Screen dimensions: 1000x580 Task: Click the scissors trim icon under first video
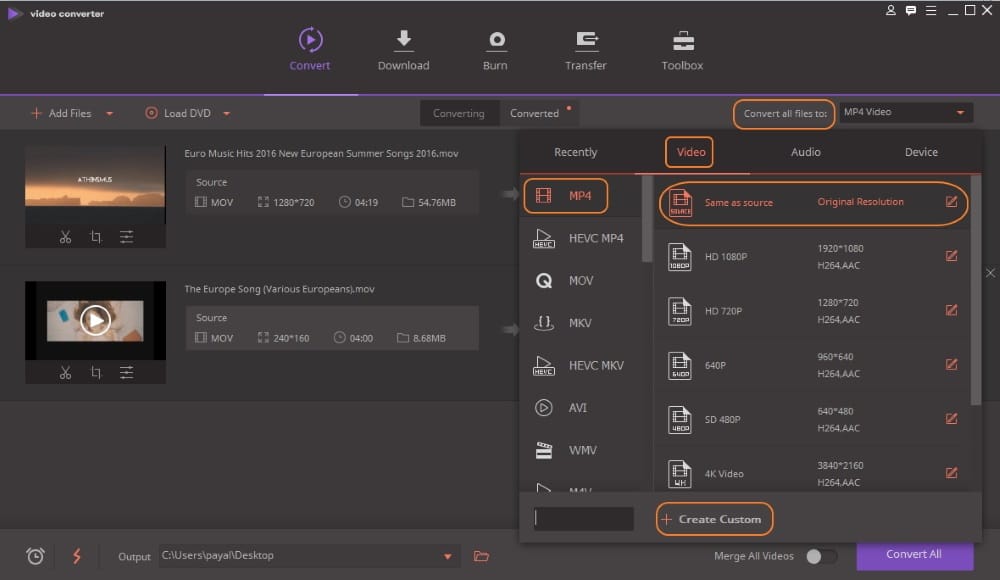point(65,237)
